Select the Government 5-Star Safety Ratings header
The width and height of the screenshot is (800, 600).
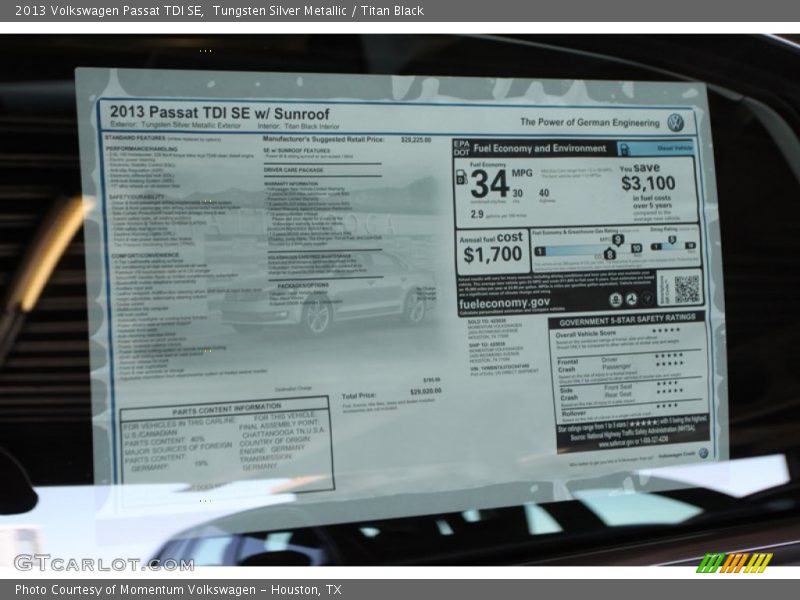click(x=625, y=322)
